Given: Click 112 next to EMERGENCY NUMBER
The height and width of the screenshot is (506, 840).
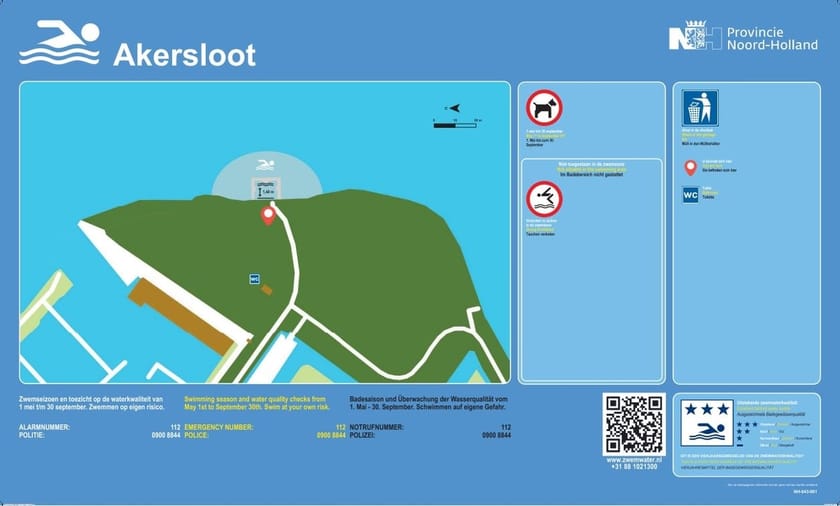Looking at the screenshot, I should (341, 428).
